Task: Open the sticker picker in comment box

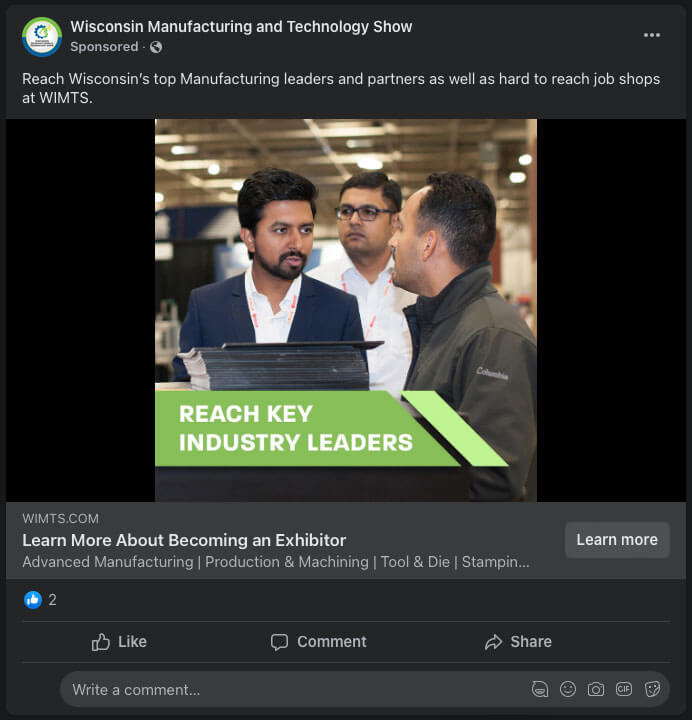Action: (x=652, y=689)
